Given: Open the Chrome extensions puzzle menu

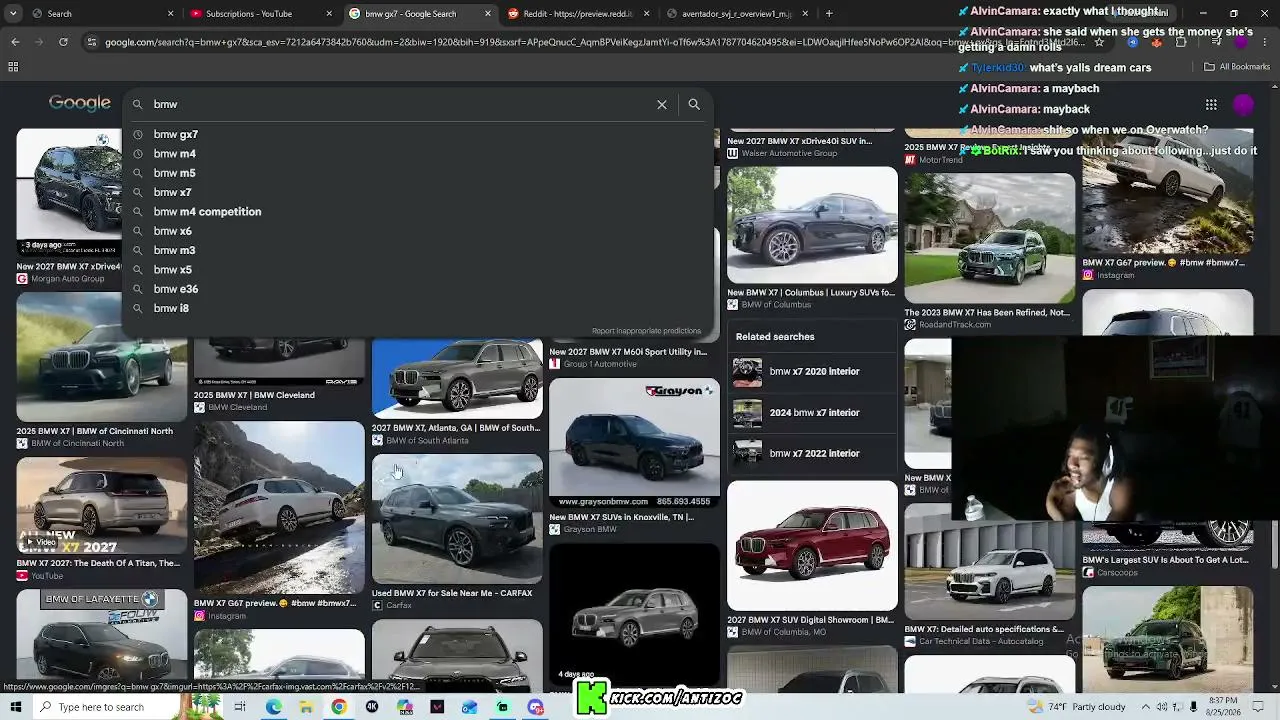Looking at the screenshot, I should tap(1182, 42).
